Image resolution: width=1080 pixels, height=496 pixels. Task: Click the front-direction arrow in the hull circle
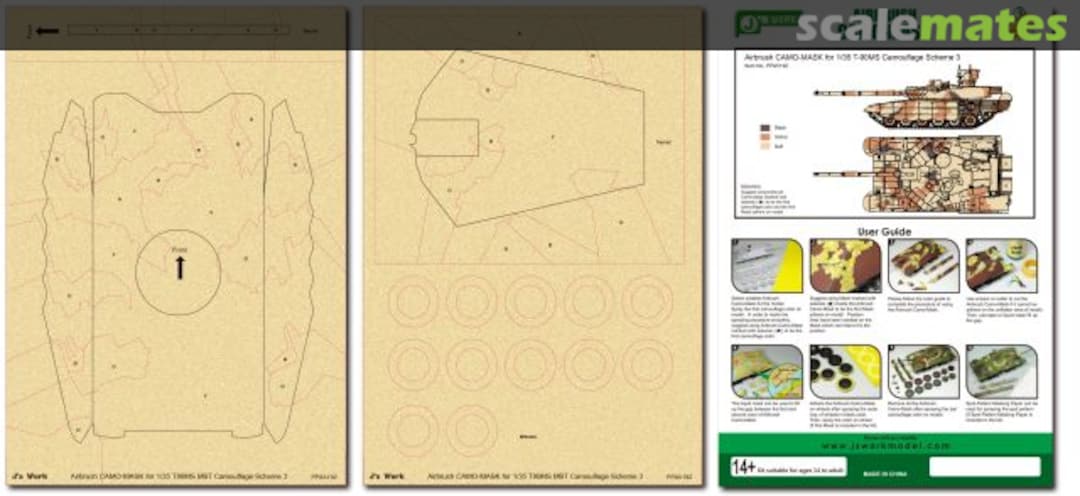pyautogui.click(x=180, y=267)
